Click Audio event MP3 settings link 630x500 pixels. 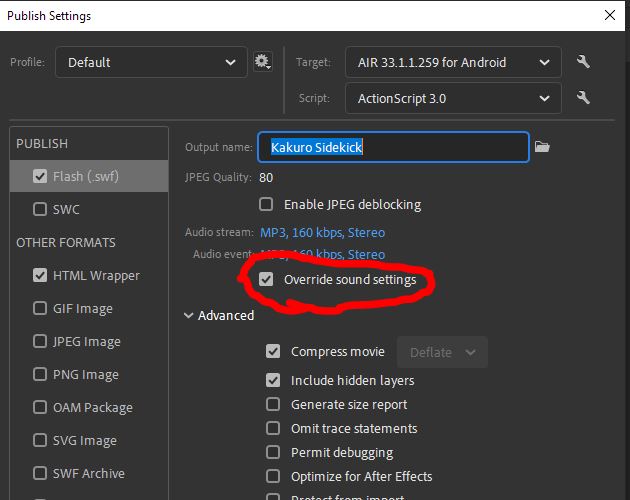pos(323,254)
